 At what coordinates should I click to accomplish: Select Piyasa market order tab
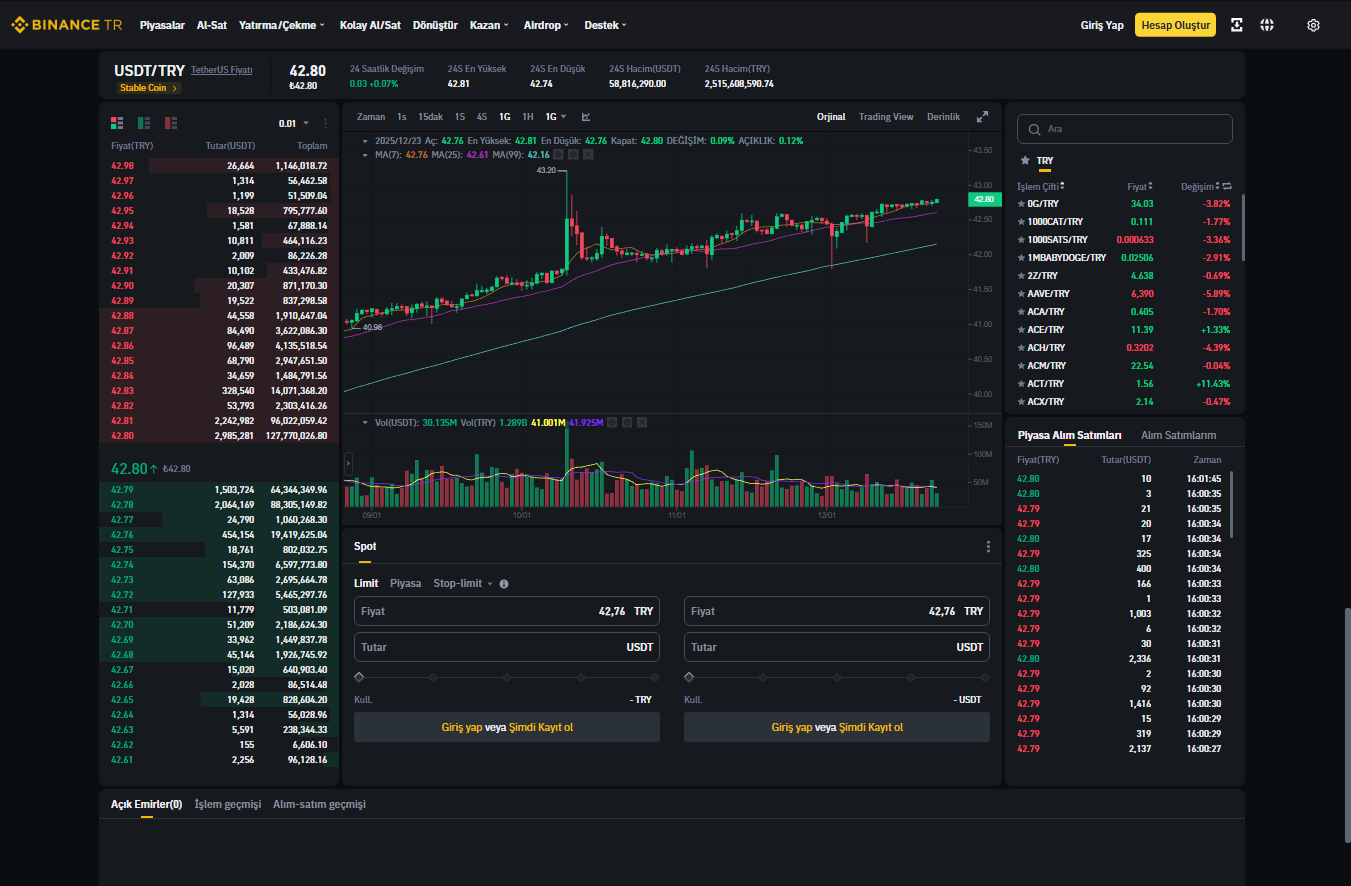point(406,584)
